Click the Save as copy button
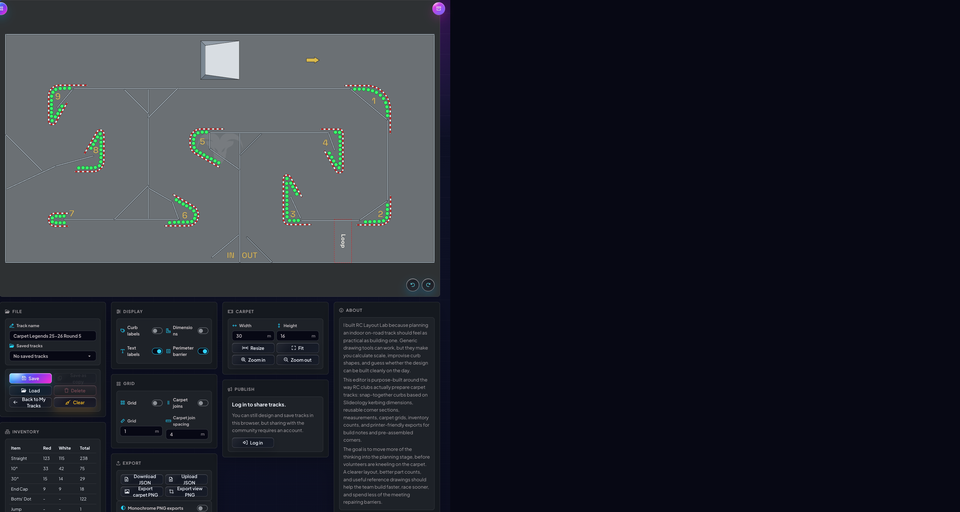Screen dimensions: 960x512 click(x=75, y=378)
